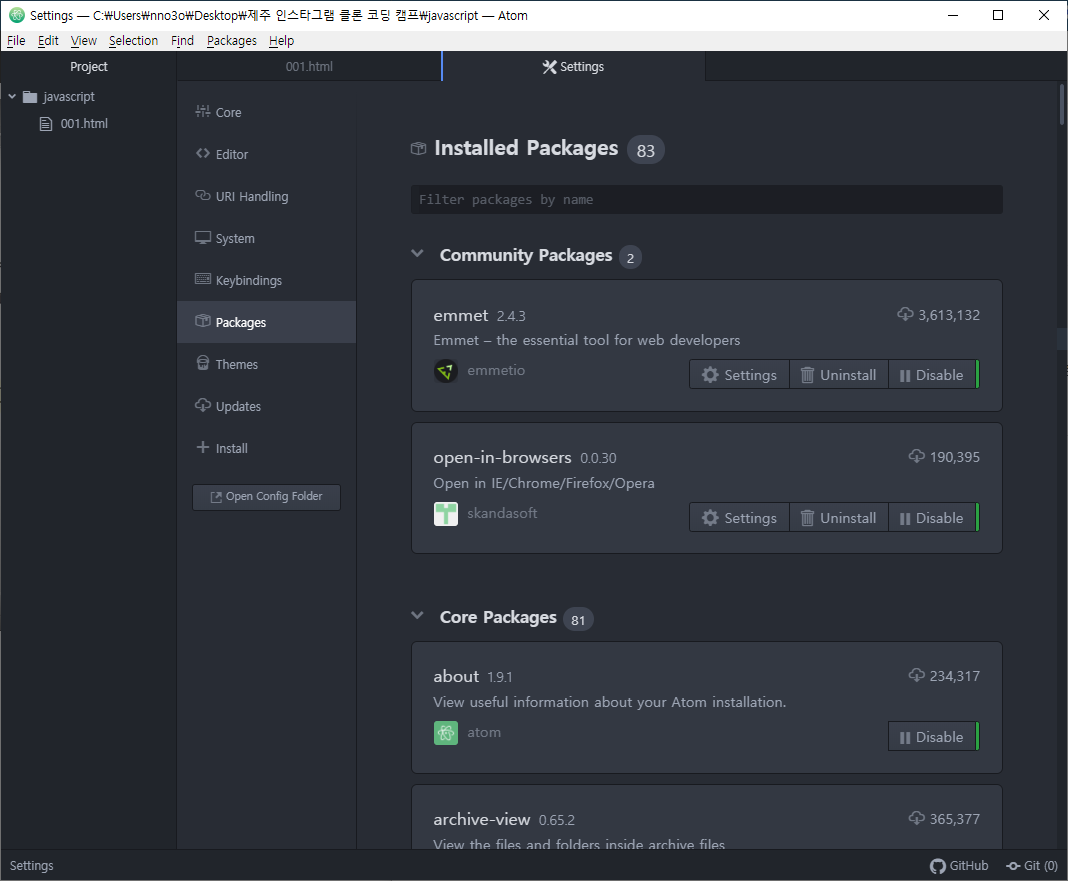Open the skandasoft author link
The height and width of the screenshot is (881, 1068).
502,513
